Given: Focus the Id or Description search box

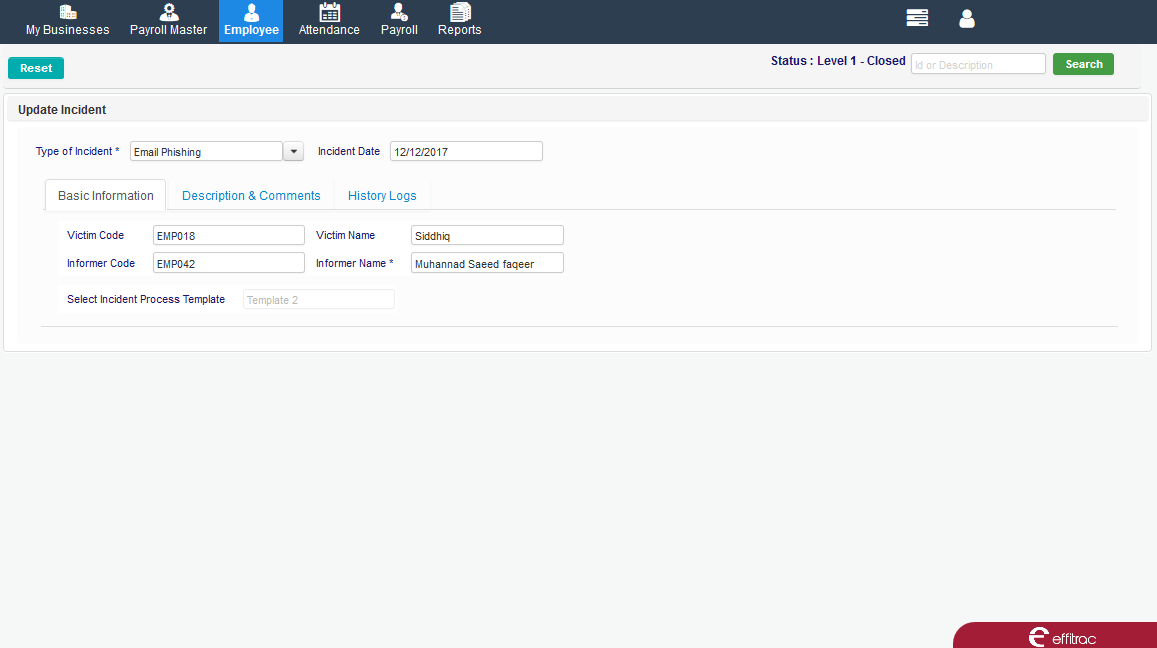Looking at the screenshot, I should click(977, 65).
